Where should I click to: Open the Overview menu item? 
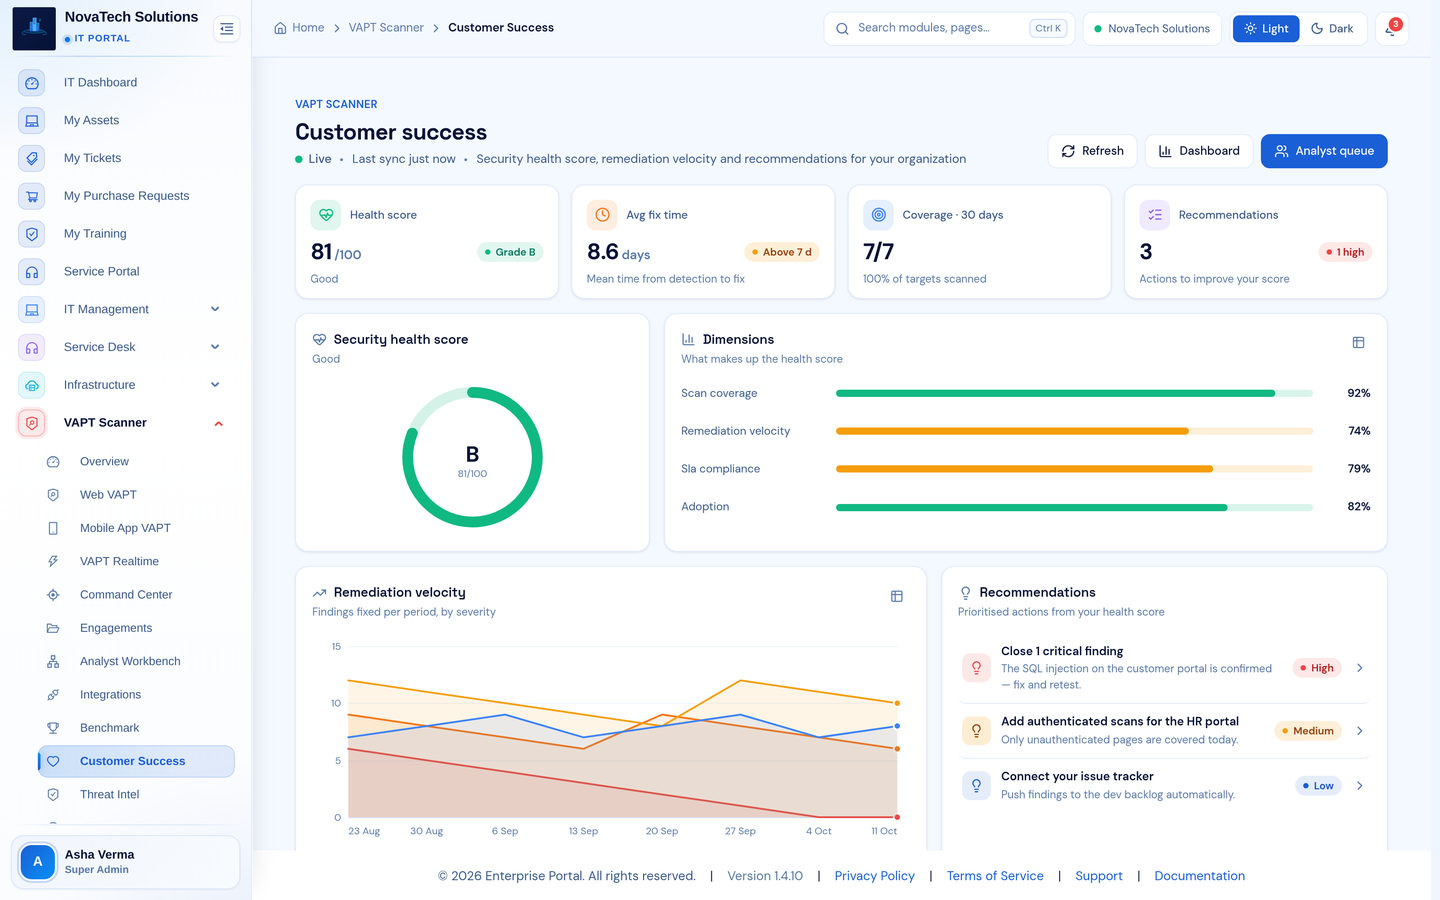(x=136, y=462)
